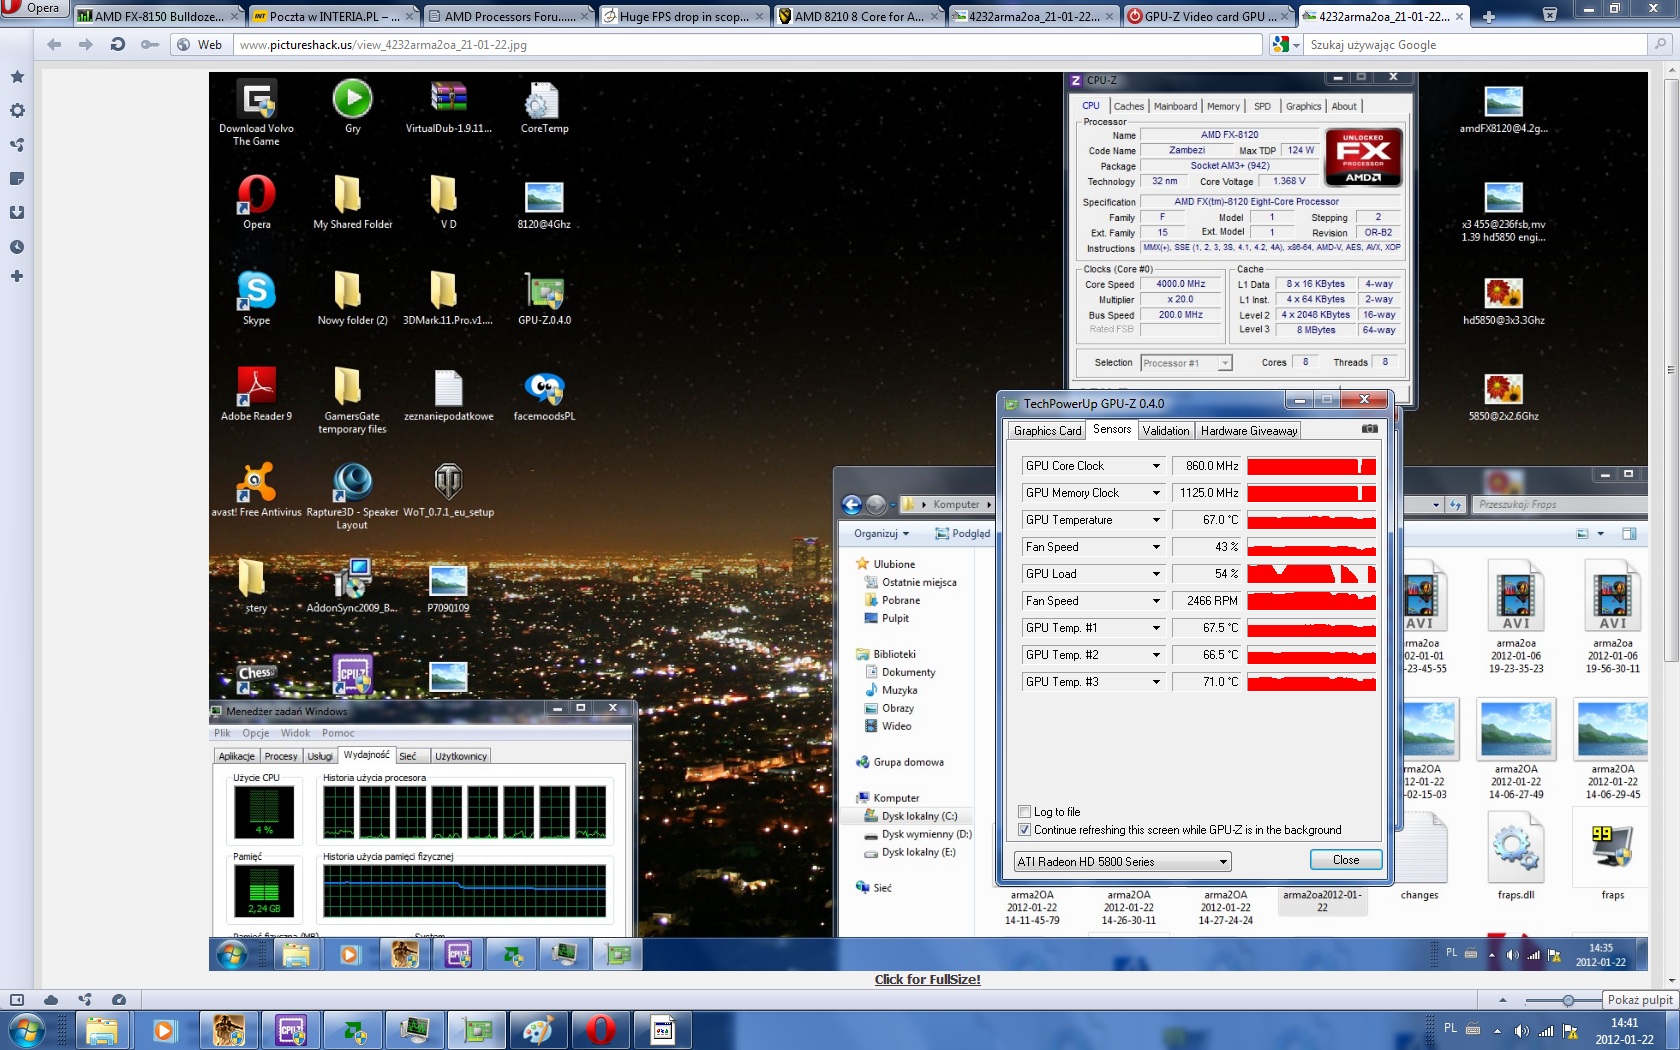This screenshot has height=1050, width=1680.
Task: Select the 'Graphics Card' tab in GPU-Z
Action: (1047, 430)
